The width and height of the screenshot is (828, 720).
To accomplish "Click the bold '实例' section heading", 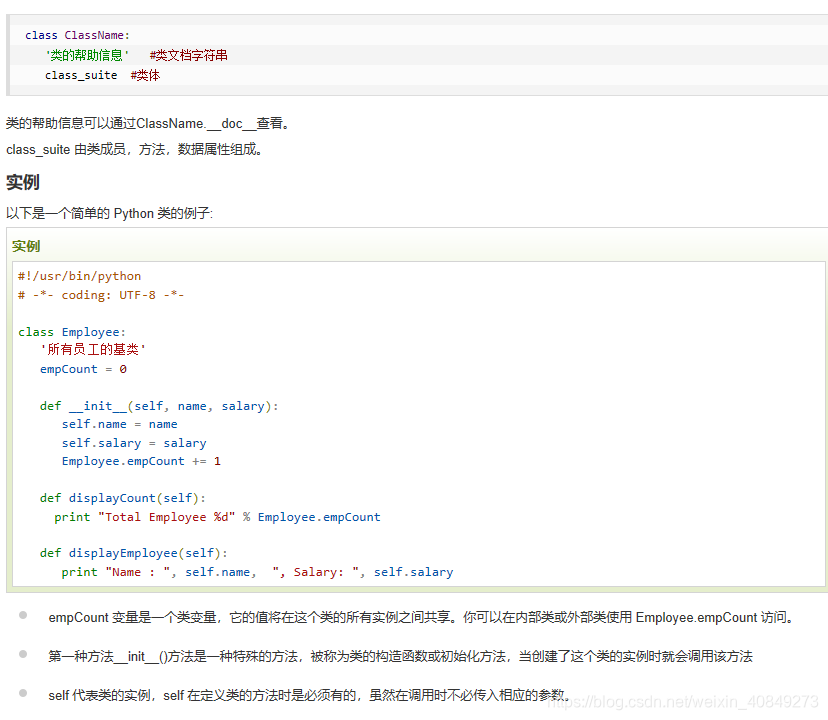I will coord(23,182).
